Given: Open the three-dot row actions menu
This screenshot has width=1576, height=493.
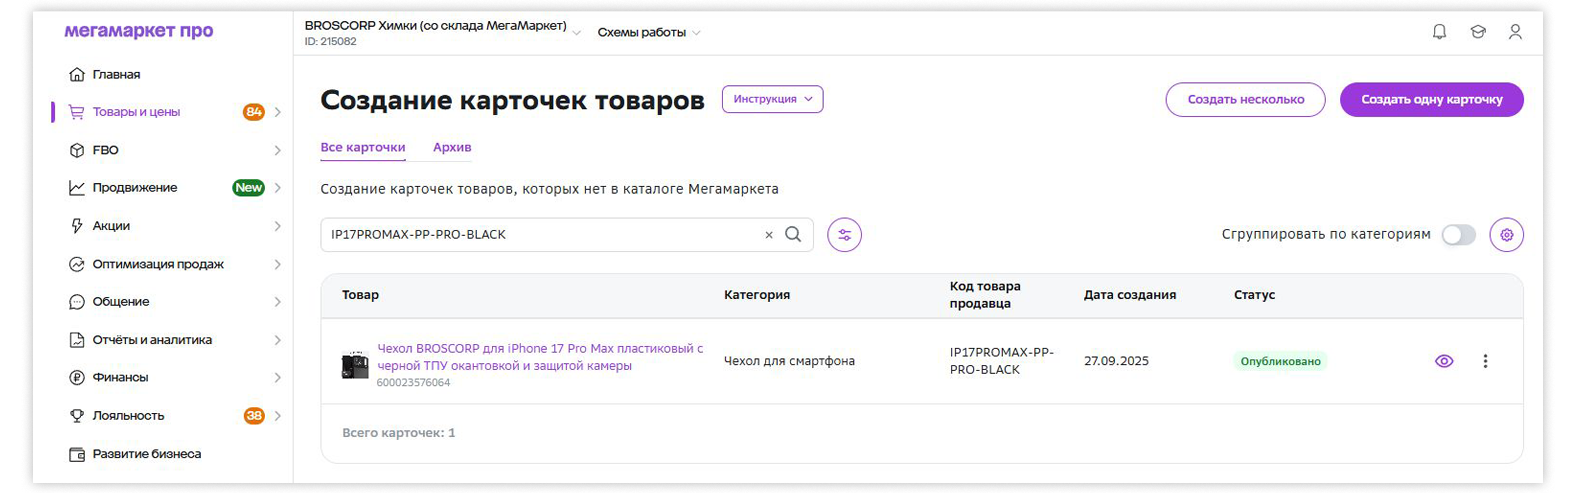Looking at the screenshot, I should [1485, 361].
